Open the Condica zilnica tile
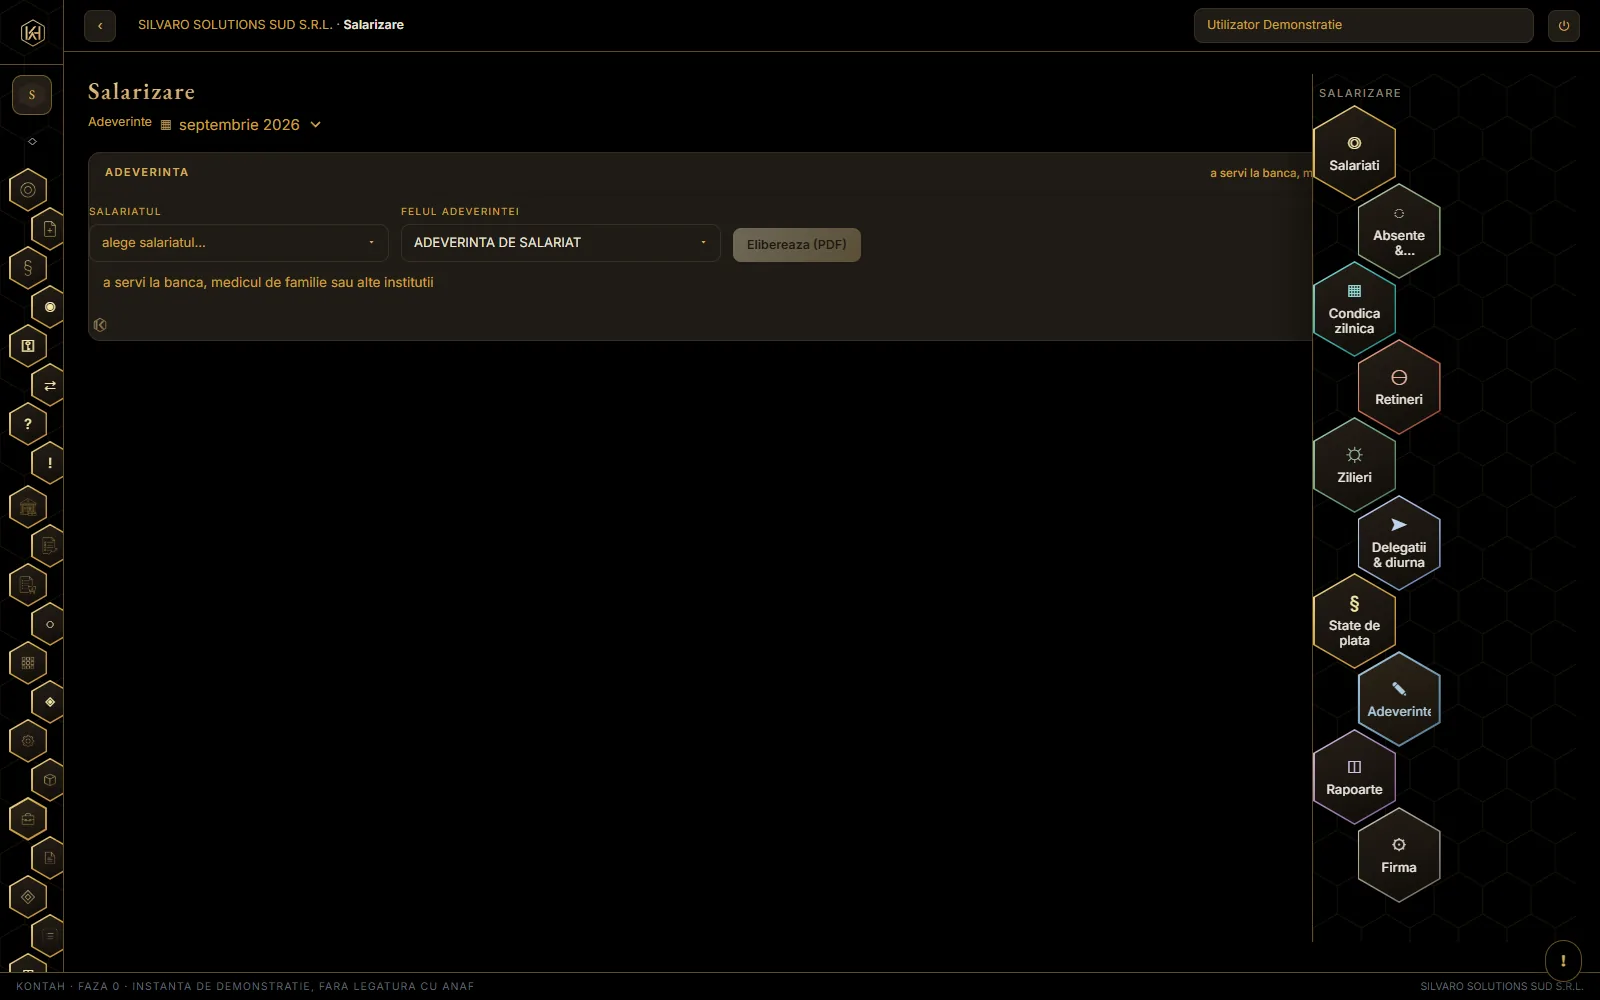Viewport: 1600px width, 1000px height. pyautogui.click(x=1354, y=309)
